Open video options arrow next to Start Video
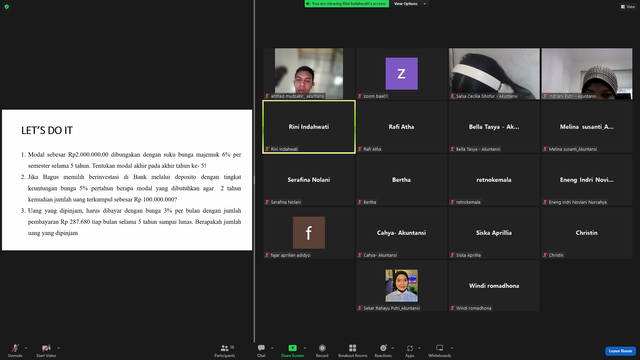640x360 pixels. [x=59, y=348]
